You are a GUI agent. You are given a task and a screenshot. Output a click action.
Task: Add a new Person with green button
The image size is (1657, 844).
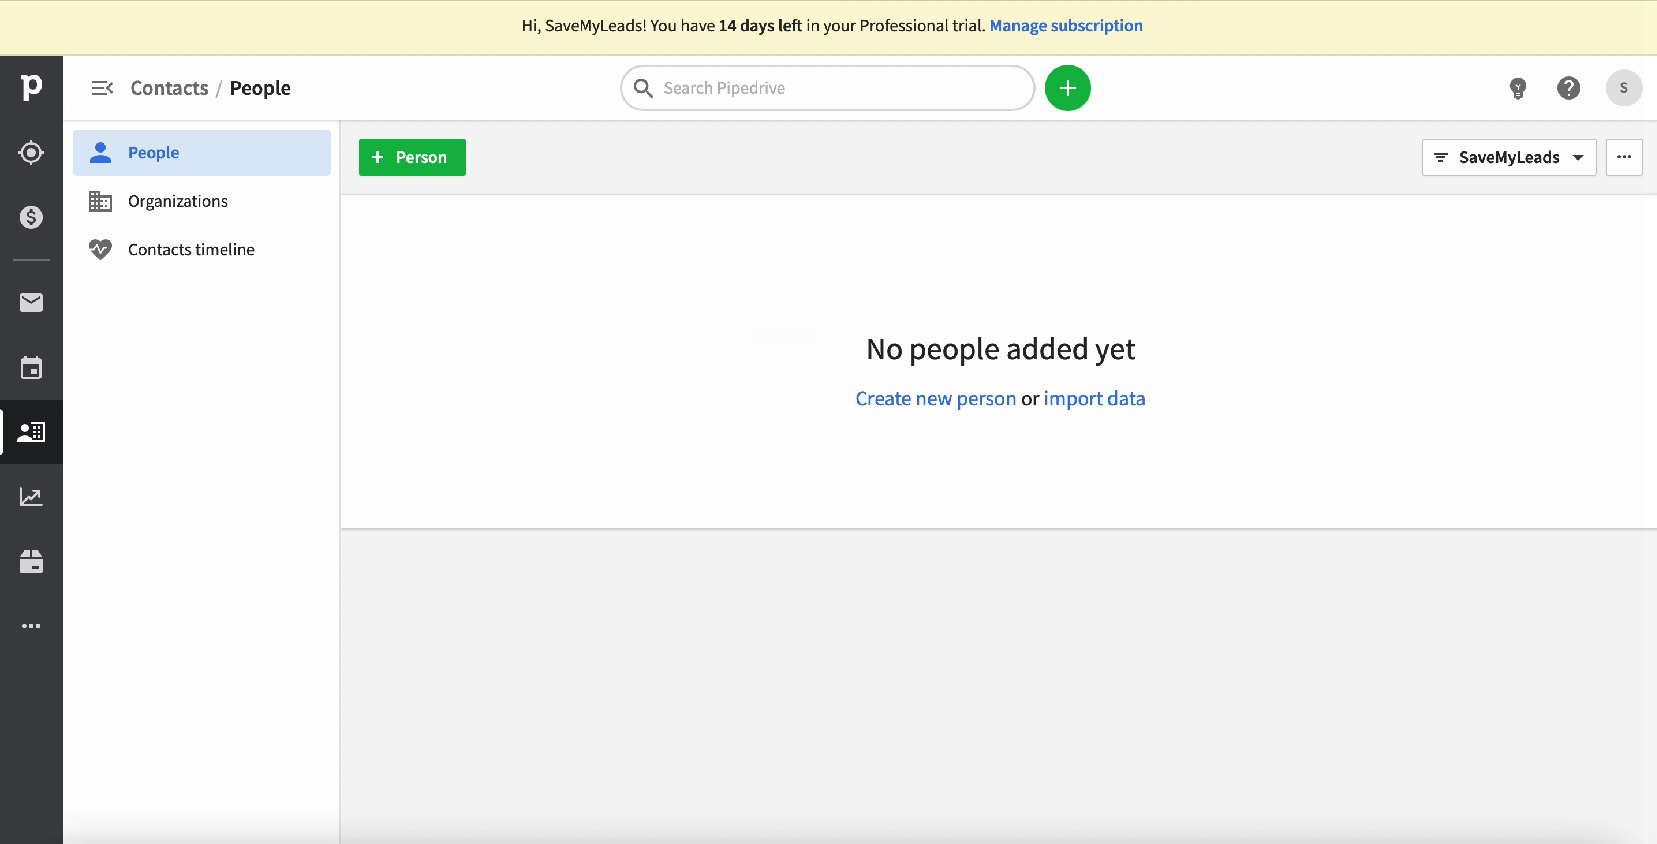coord(412,157)
